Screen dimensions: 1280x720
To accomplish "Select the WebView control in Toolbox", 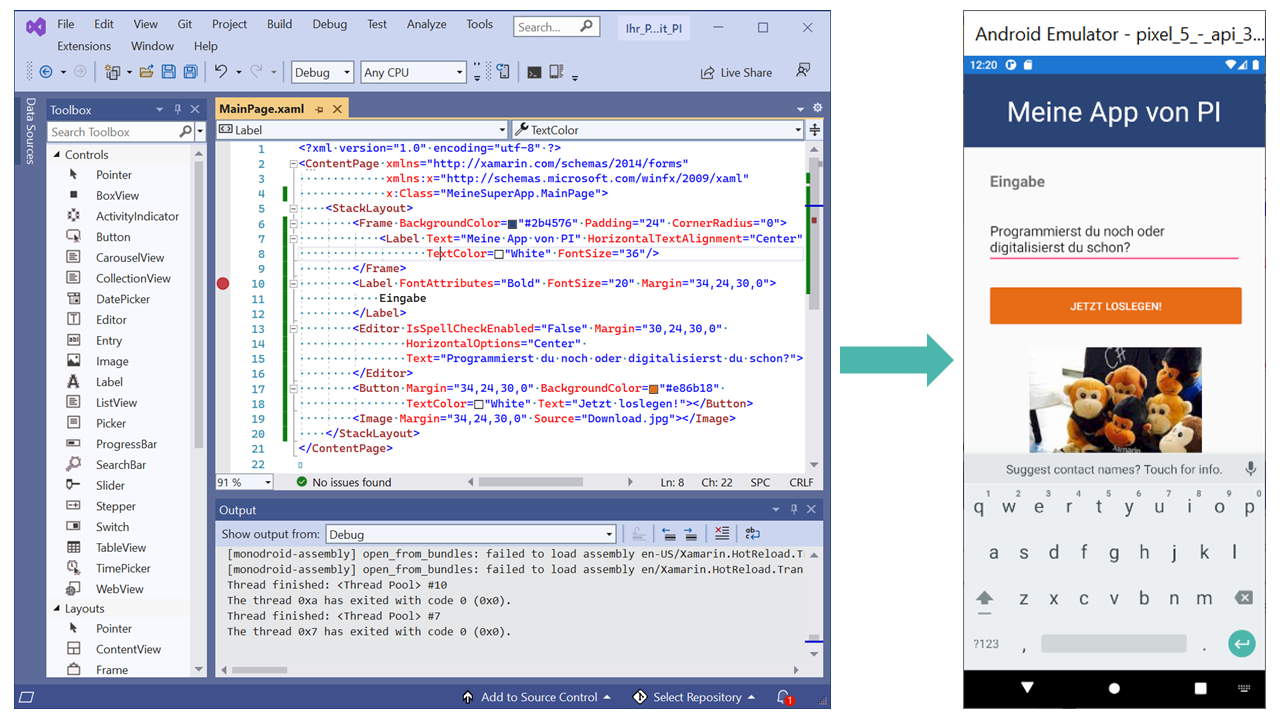I will click(120, 589).
